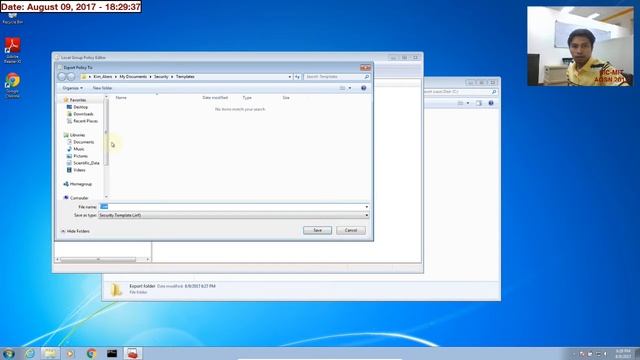The width and height of the screenshot is (640, 360).
Task: Go forward using the dialog's Forward arrow
Action: 71,77
